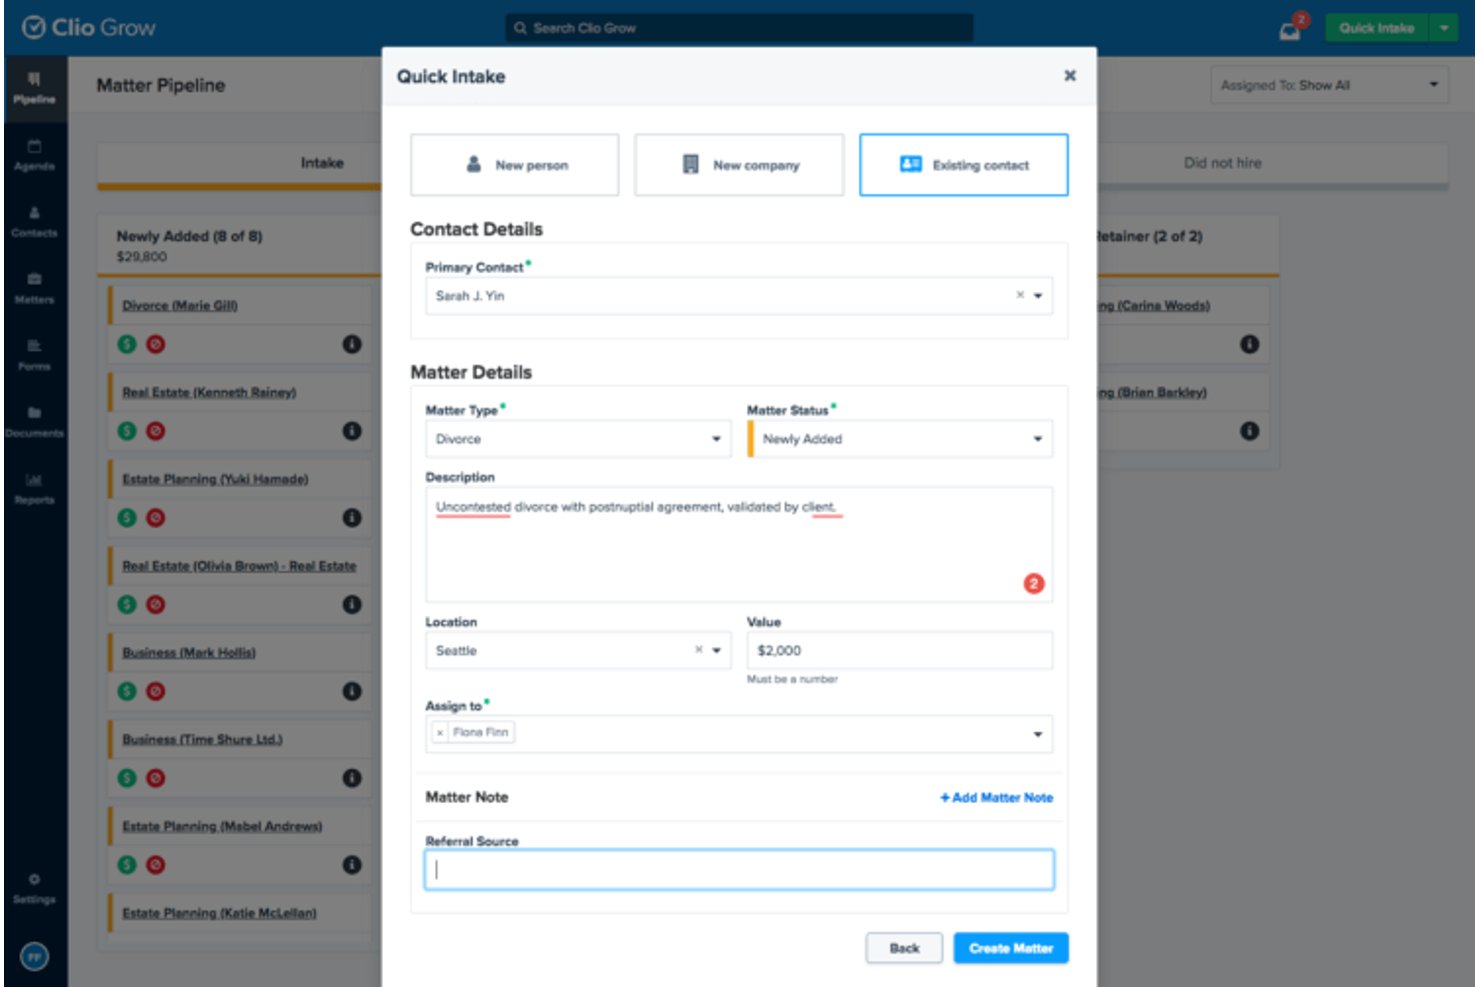1480x987 pixels.
Task: Open the Reports sidebar icon
Action: [34, 488]
